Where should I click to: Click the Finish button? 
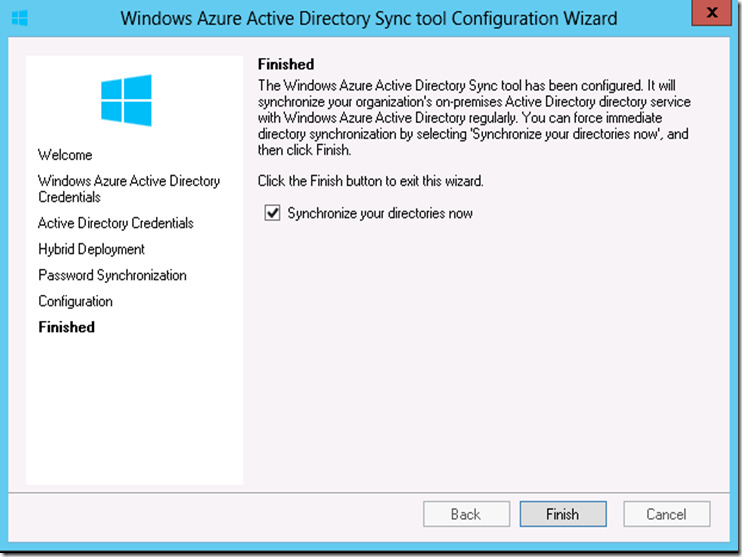[563, 514]
